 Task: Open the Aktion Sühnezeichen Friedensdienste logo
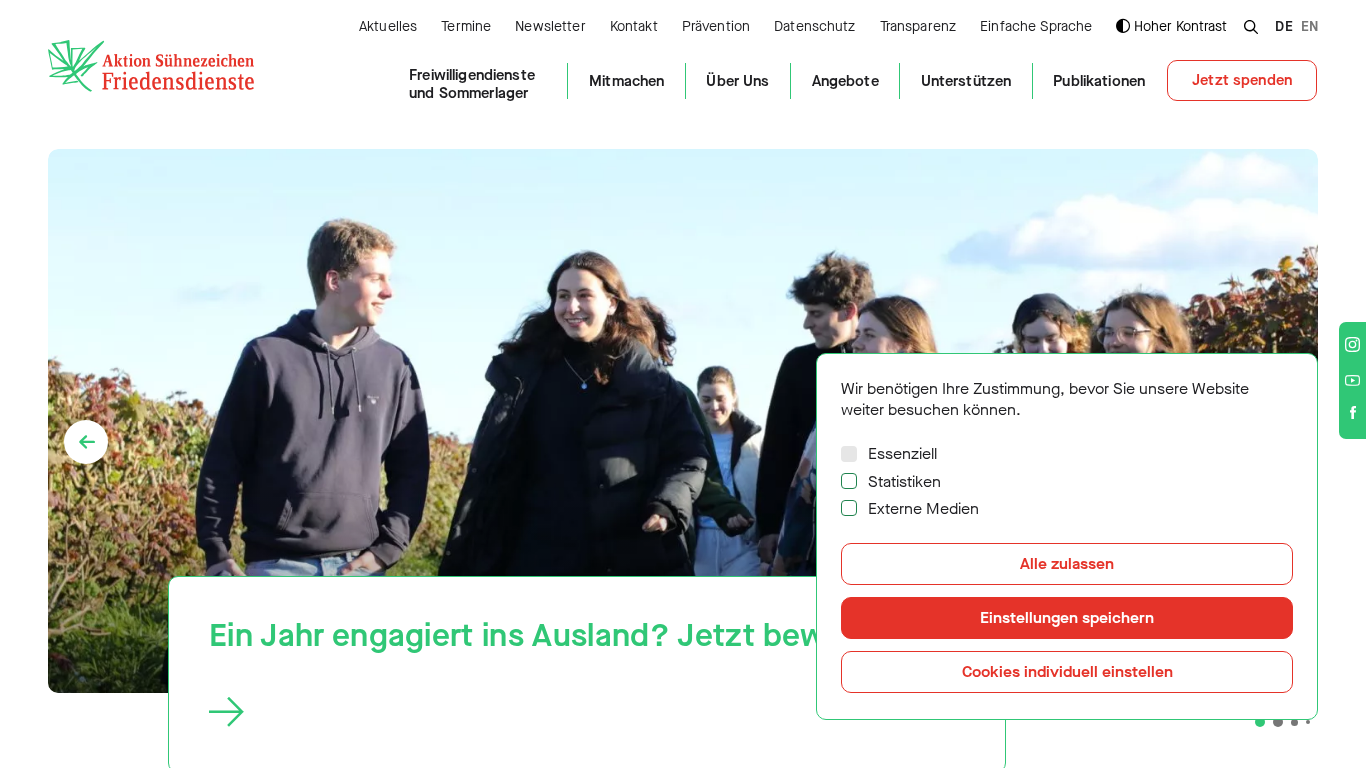coord(151,66)
